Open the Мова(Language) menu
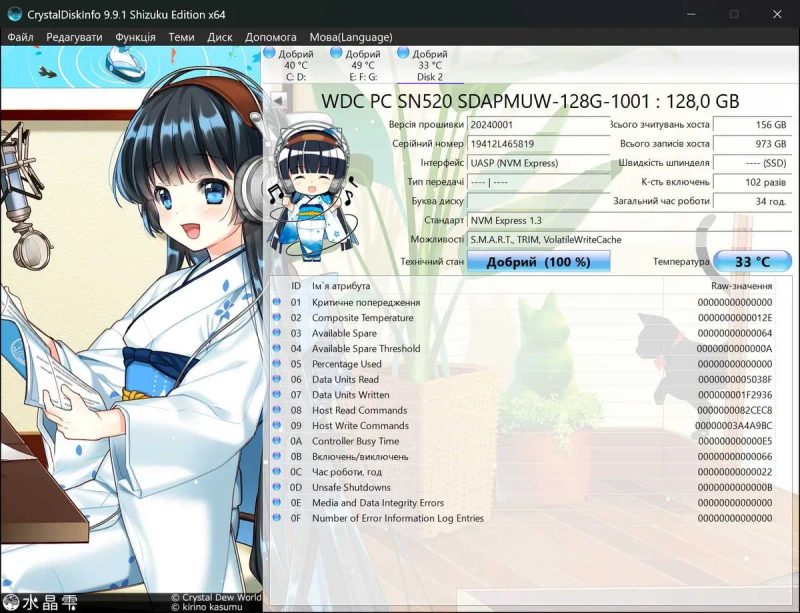 (351, 37)
